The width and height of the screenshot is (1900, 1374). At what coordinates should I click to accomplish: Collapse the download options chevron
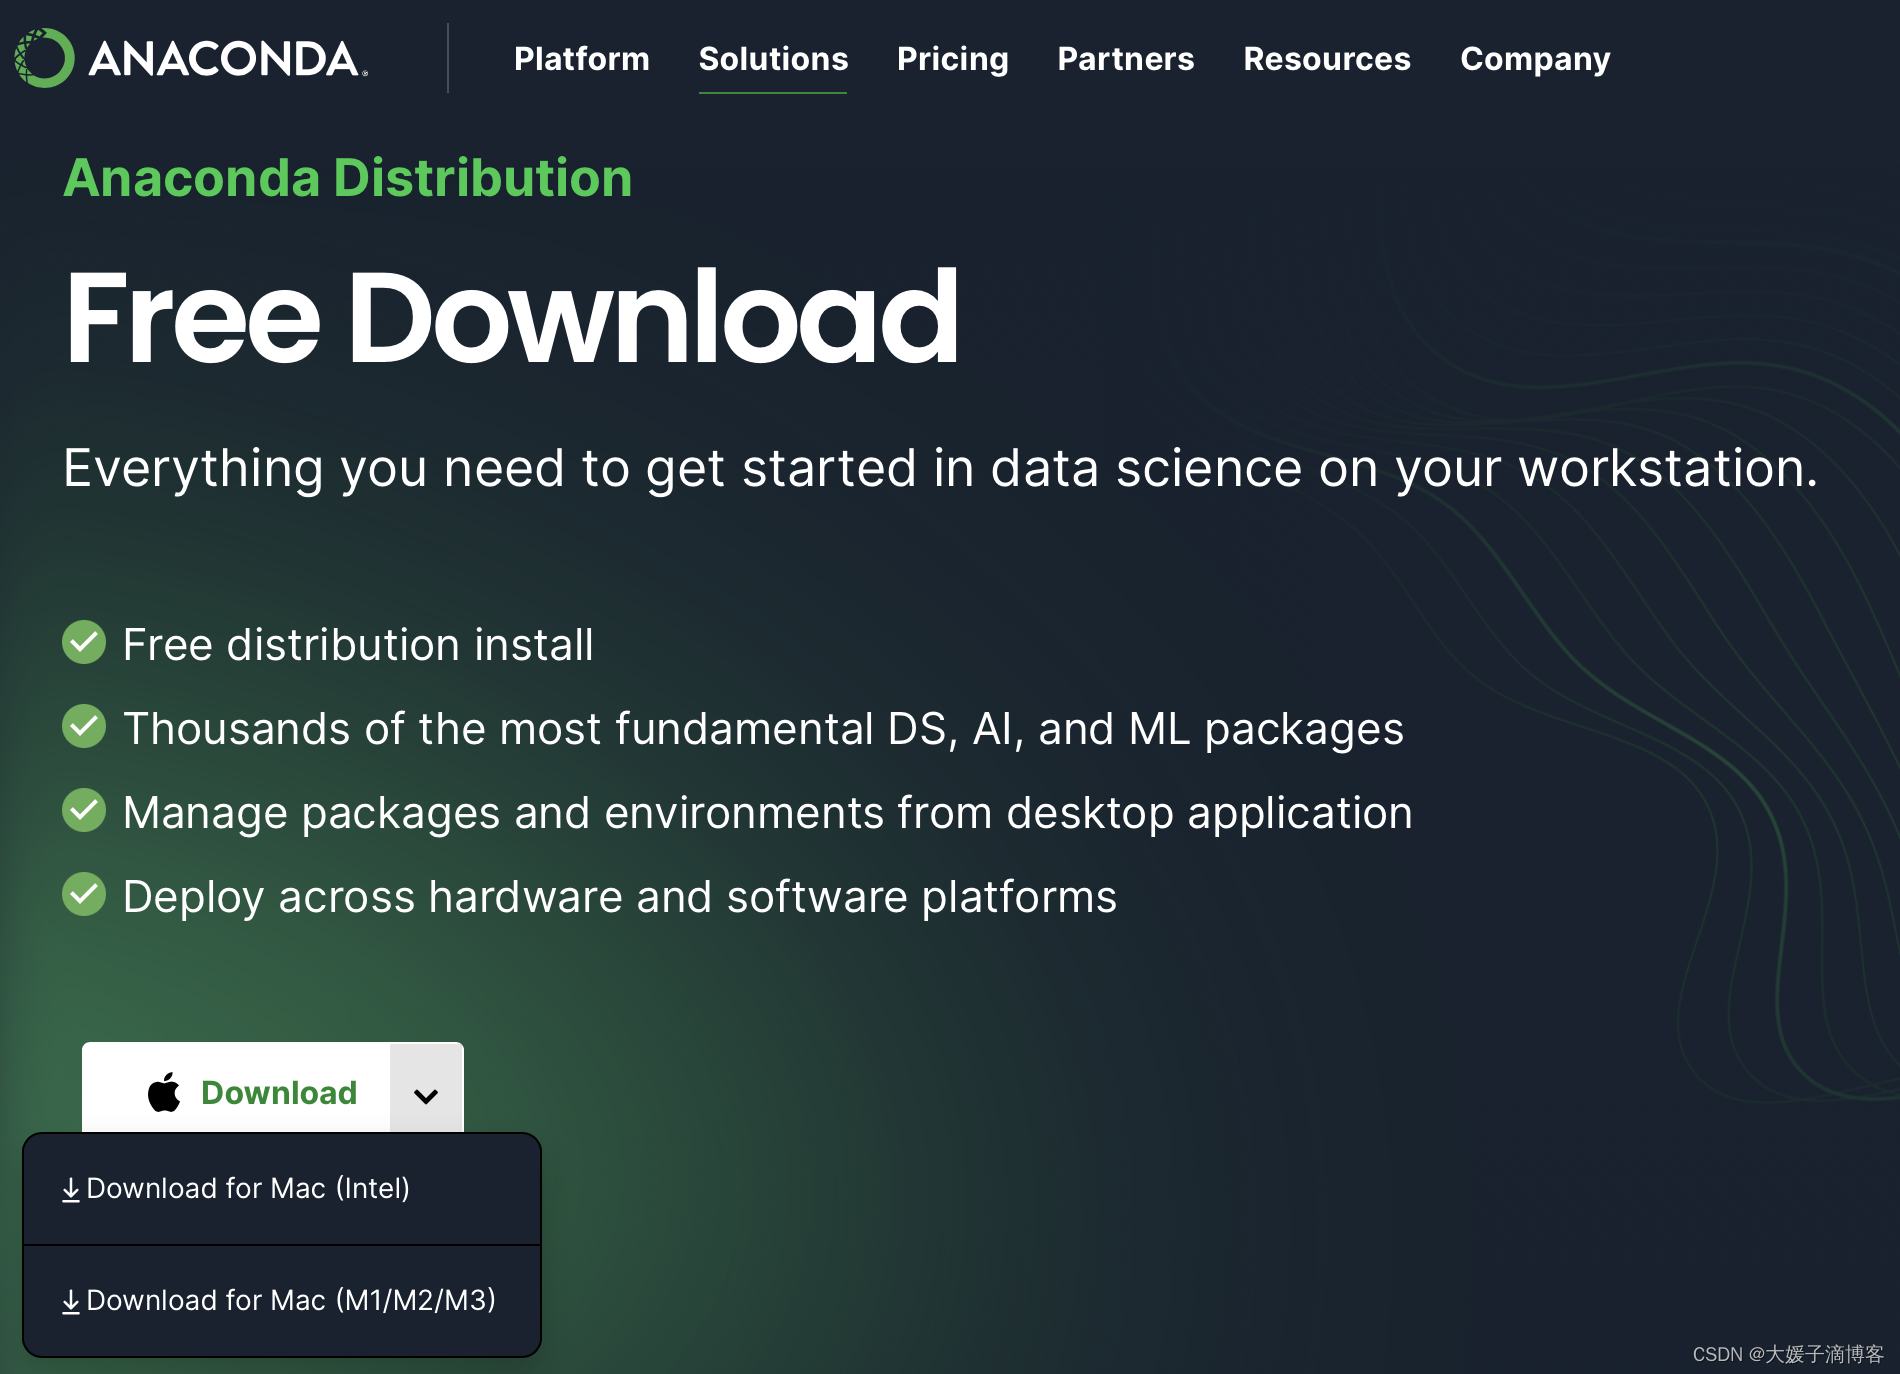point(426,1088)
